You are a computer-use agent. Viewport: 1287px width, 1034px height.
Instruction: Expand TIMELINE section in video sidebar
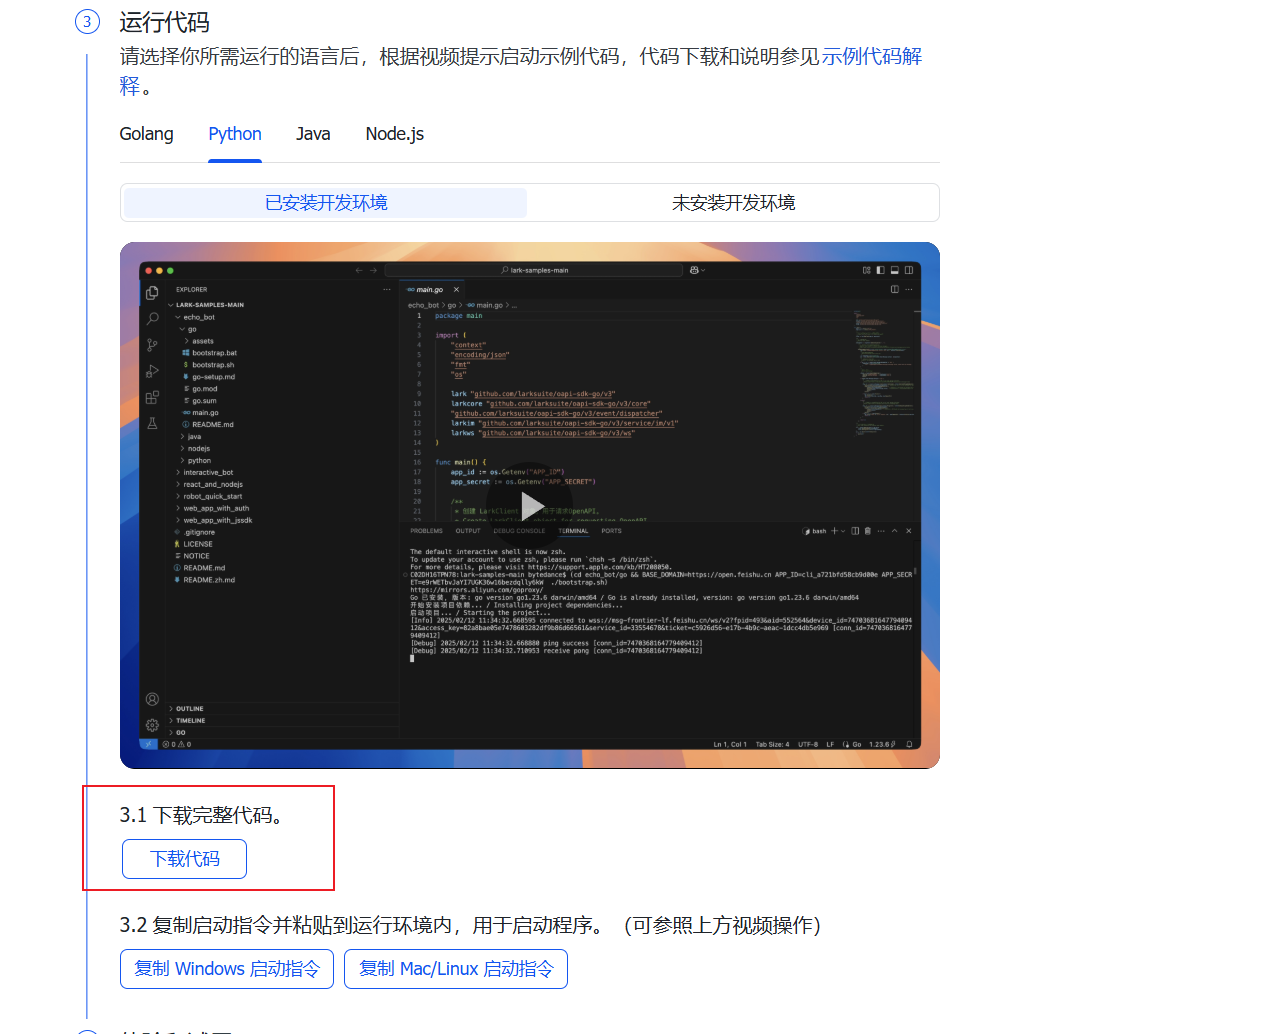pyautogui.click(x=189, y=721)
